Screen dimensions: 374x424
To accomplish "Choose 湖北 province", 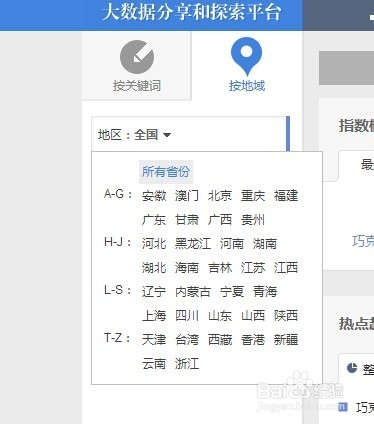I will (x=154, y=268).
